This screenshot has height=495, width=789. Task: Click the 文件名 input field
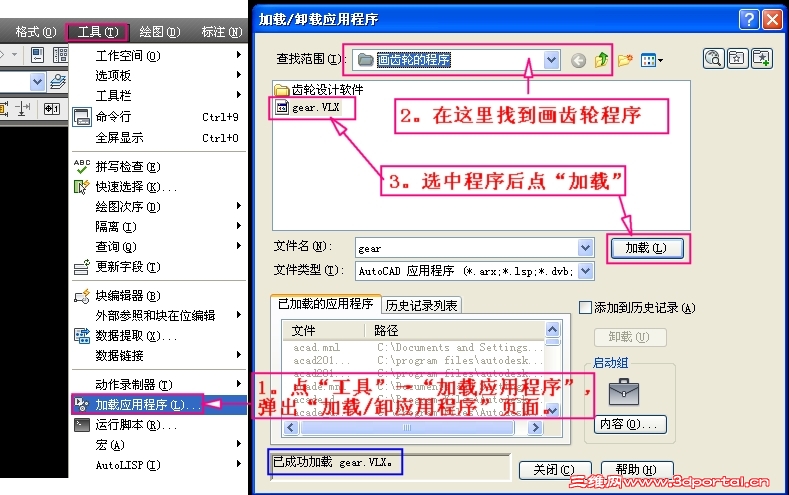pyautogui.click(x=467, y=248)
